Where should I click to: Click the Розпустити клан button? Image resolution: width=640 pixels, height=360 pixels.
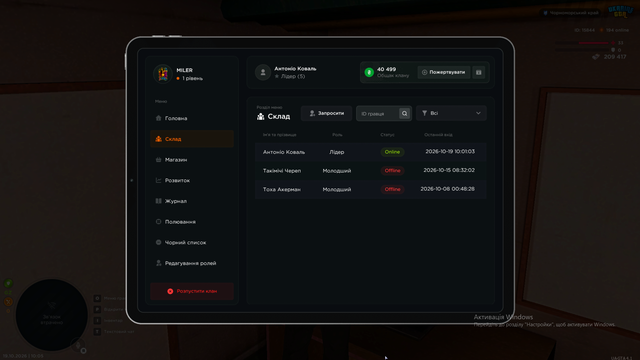click(192, 291)
